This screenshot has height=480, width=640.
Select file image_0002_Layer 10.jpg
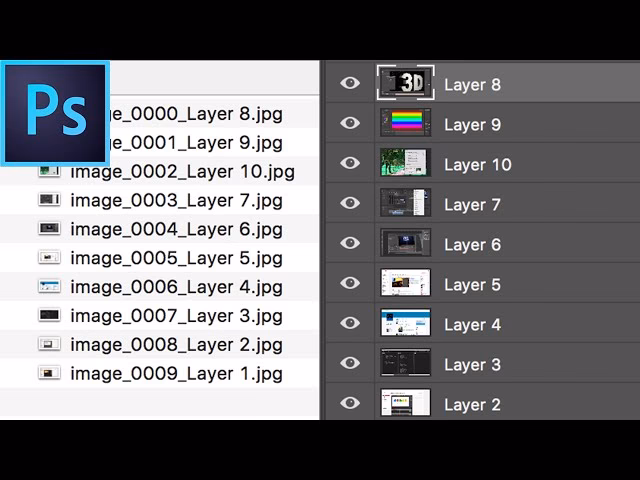(x=182, y=172)
